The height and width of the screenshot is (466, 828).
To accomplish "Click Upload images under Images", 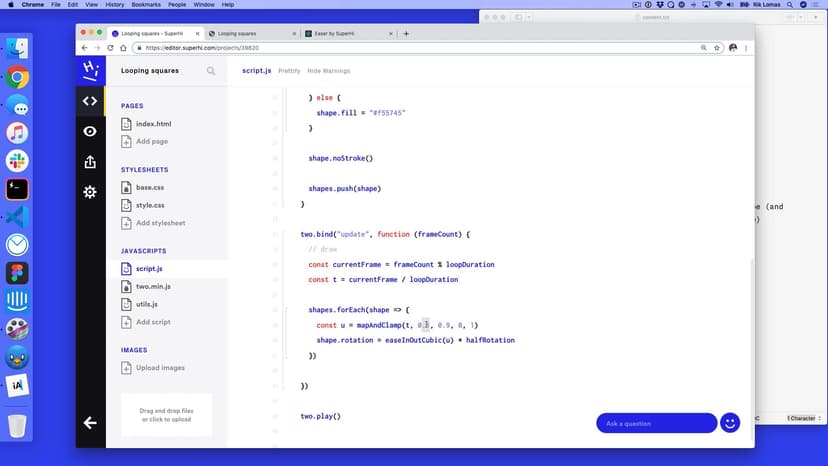I will tap(160, 368).
